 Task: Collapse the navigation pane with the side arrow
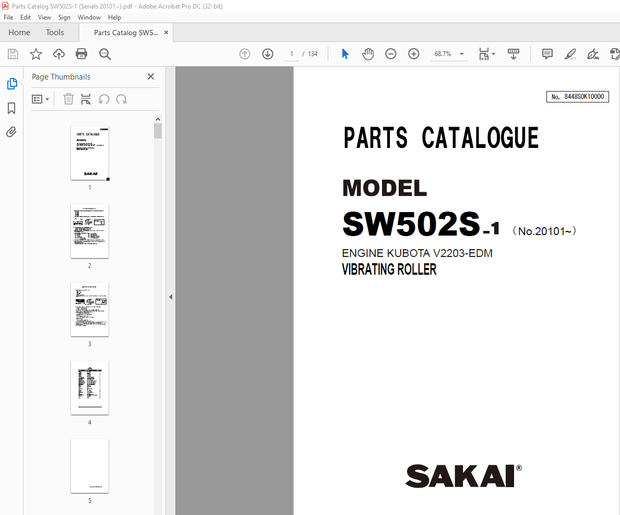(x=170, y=297)
